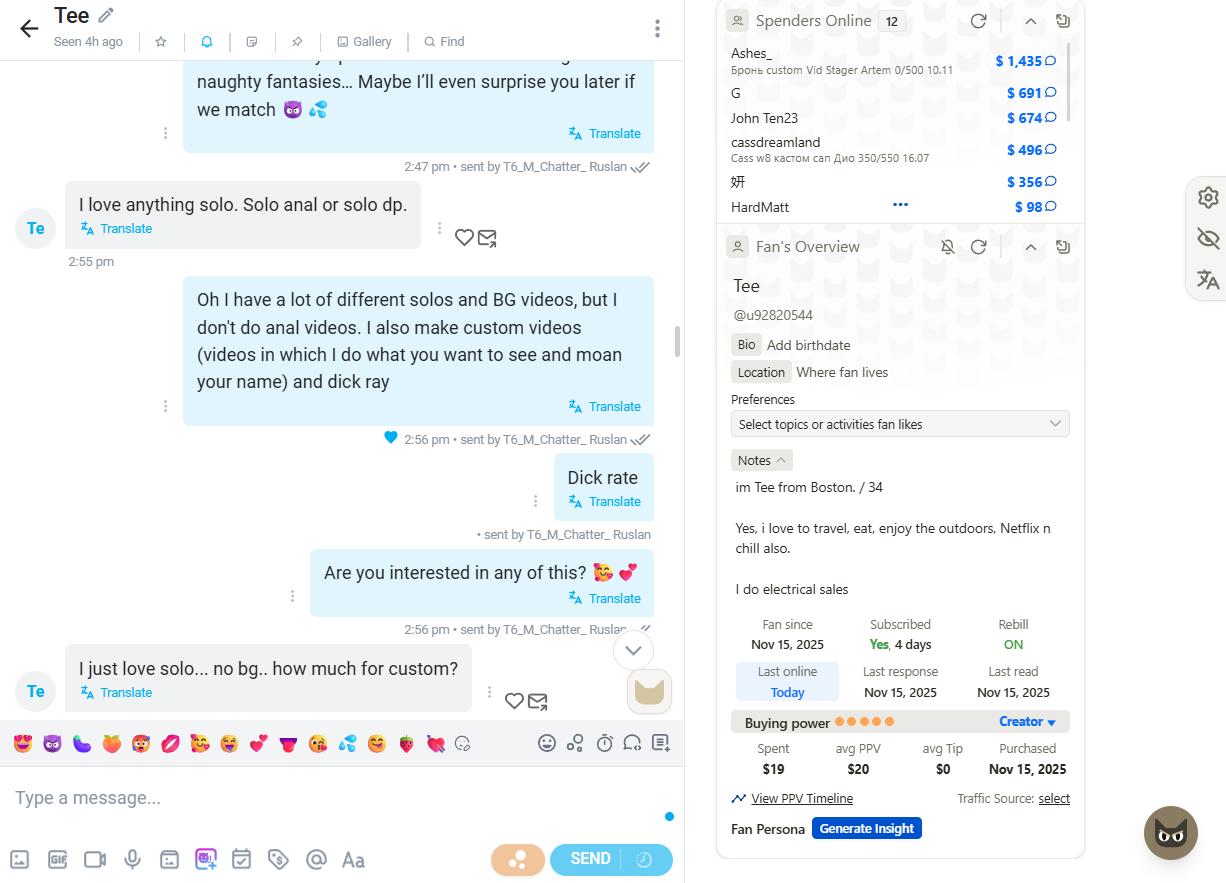Image resolution: width=1226 pixels, height=883 pixels.
Task: Pin this conversation in header
Action: point(297,42)
